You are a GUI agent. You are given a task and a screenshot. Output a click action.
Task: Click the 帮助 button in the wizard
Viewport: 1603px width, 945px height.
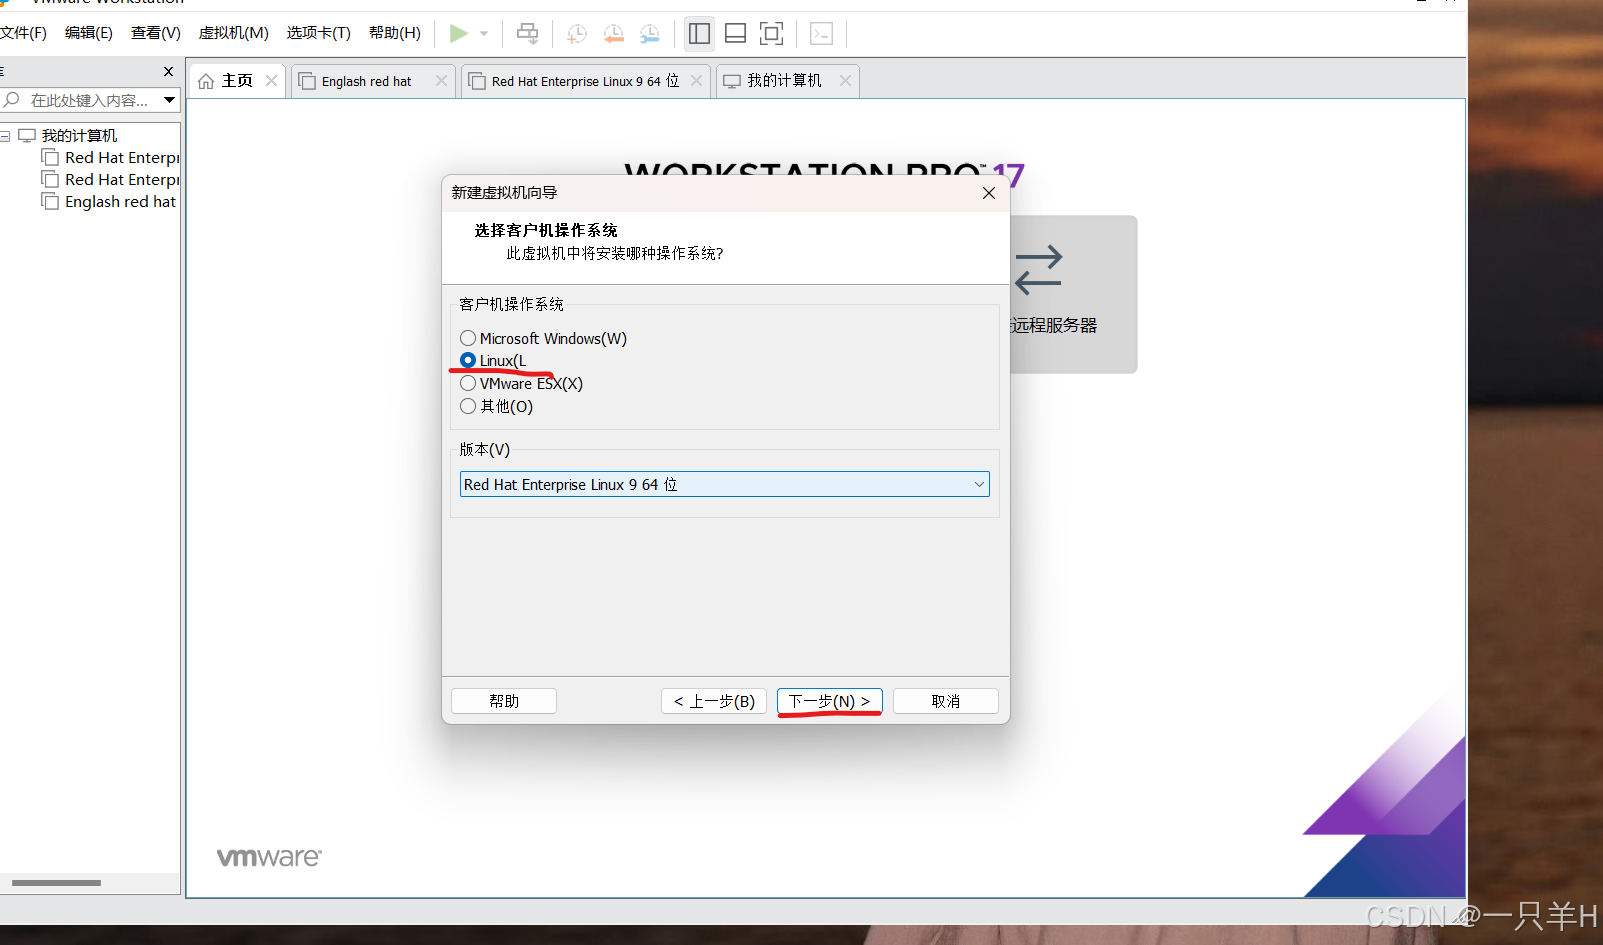click(x=504, y=701)
